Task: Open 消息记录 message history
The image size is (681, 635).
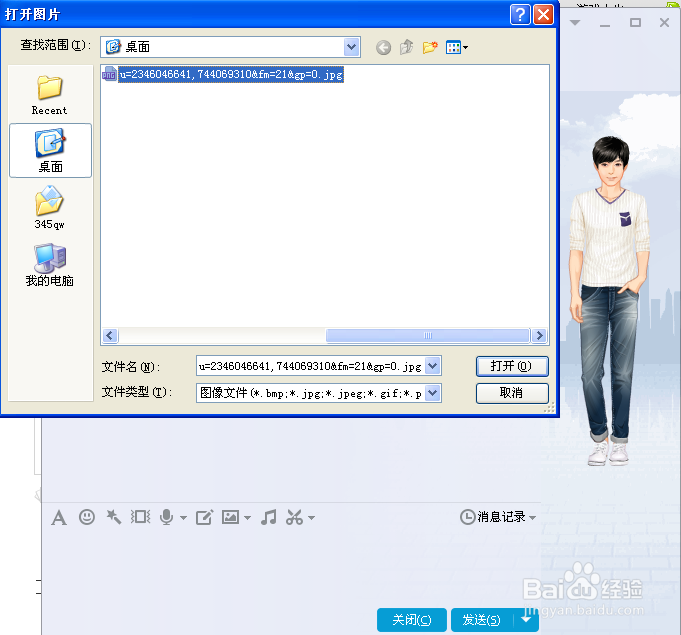Action: click(x=498, y=517)
